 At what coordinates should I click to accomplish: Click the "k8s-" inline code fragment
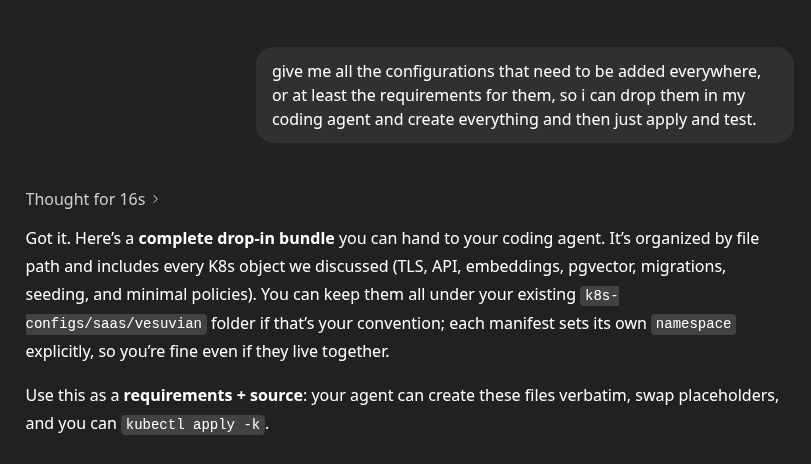(x=600, y=296)
